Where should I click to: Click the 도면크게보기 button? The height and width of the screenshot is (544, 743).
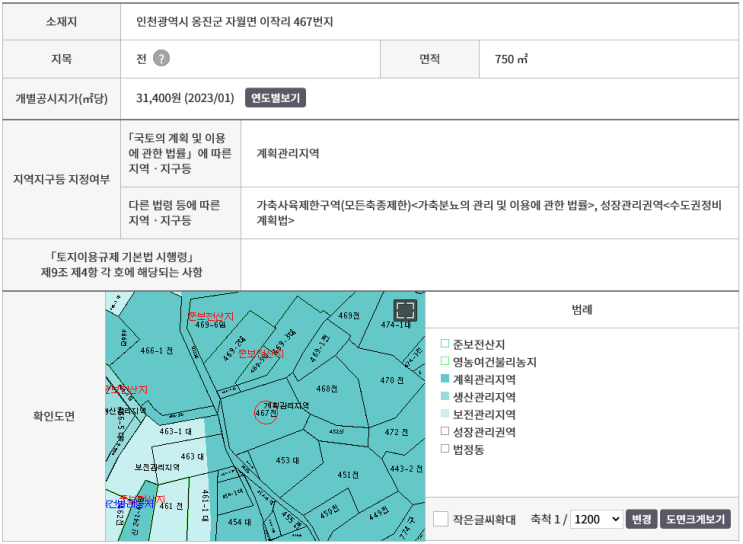click(695, 519)
